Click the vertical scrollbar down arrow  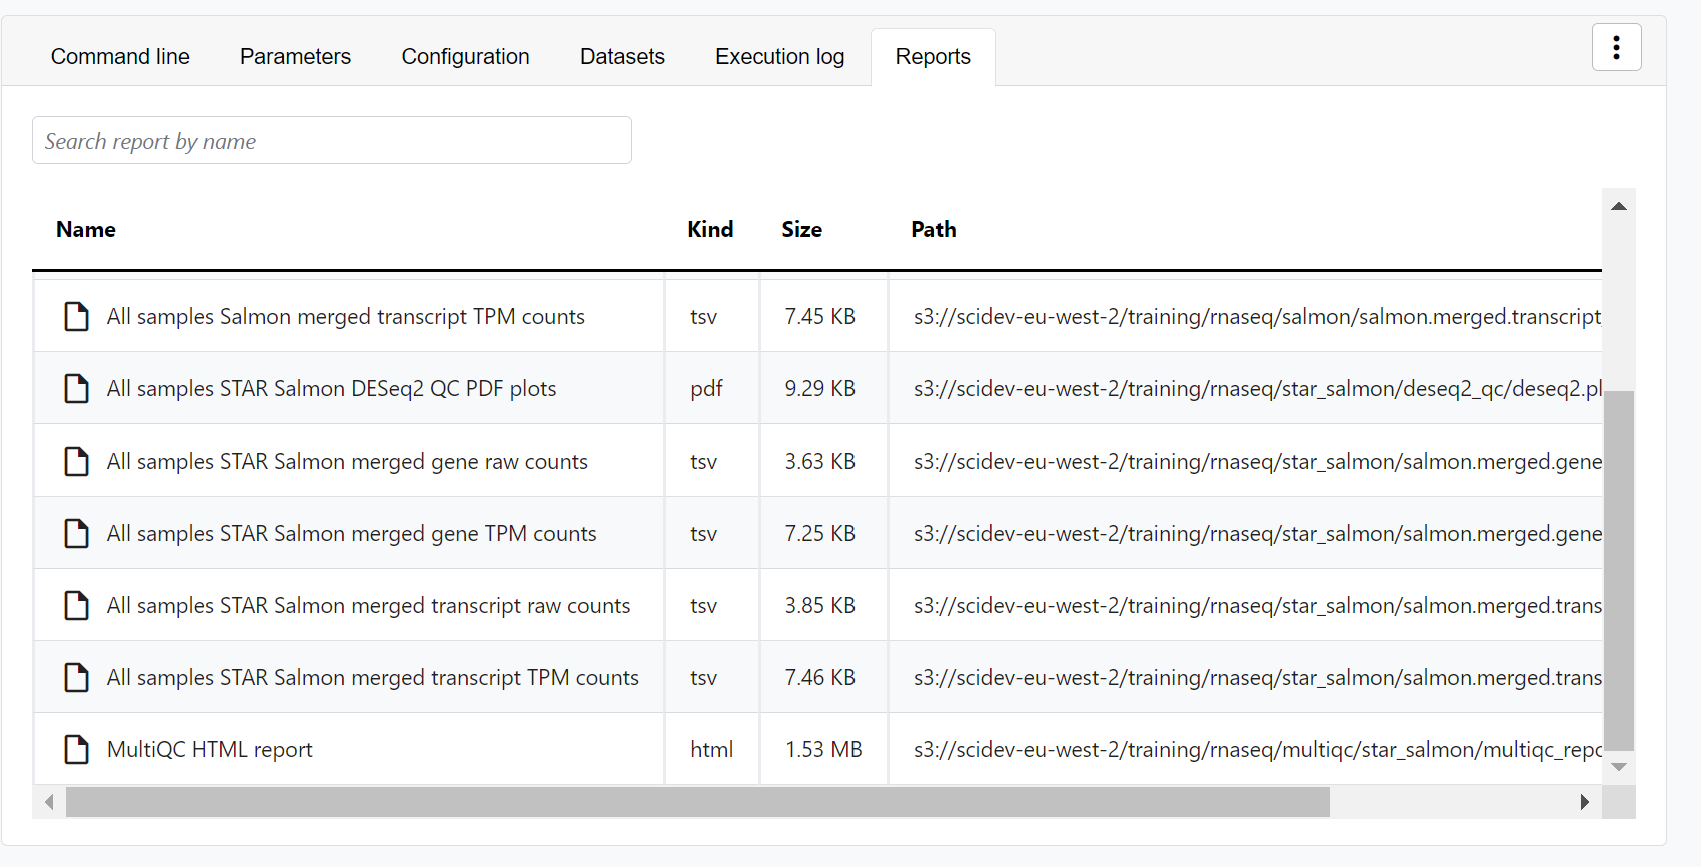pos(1618,767)
